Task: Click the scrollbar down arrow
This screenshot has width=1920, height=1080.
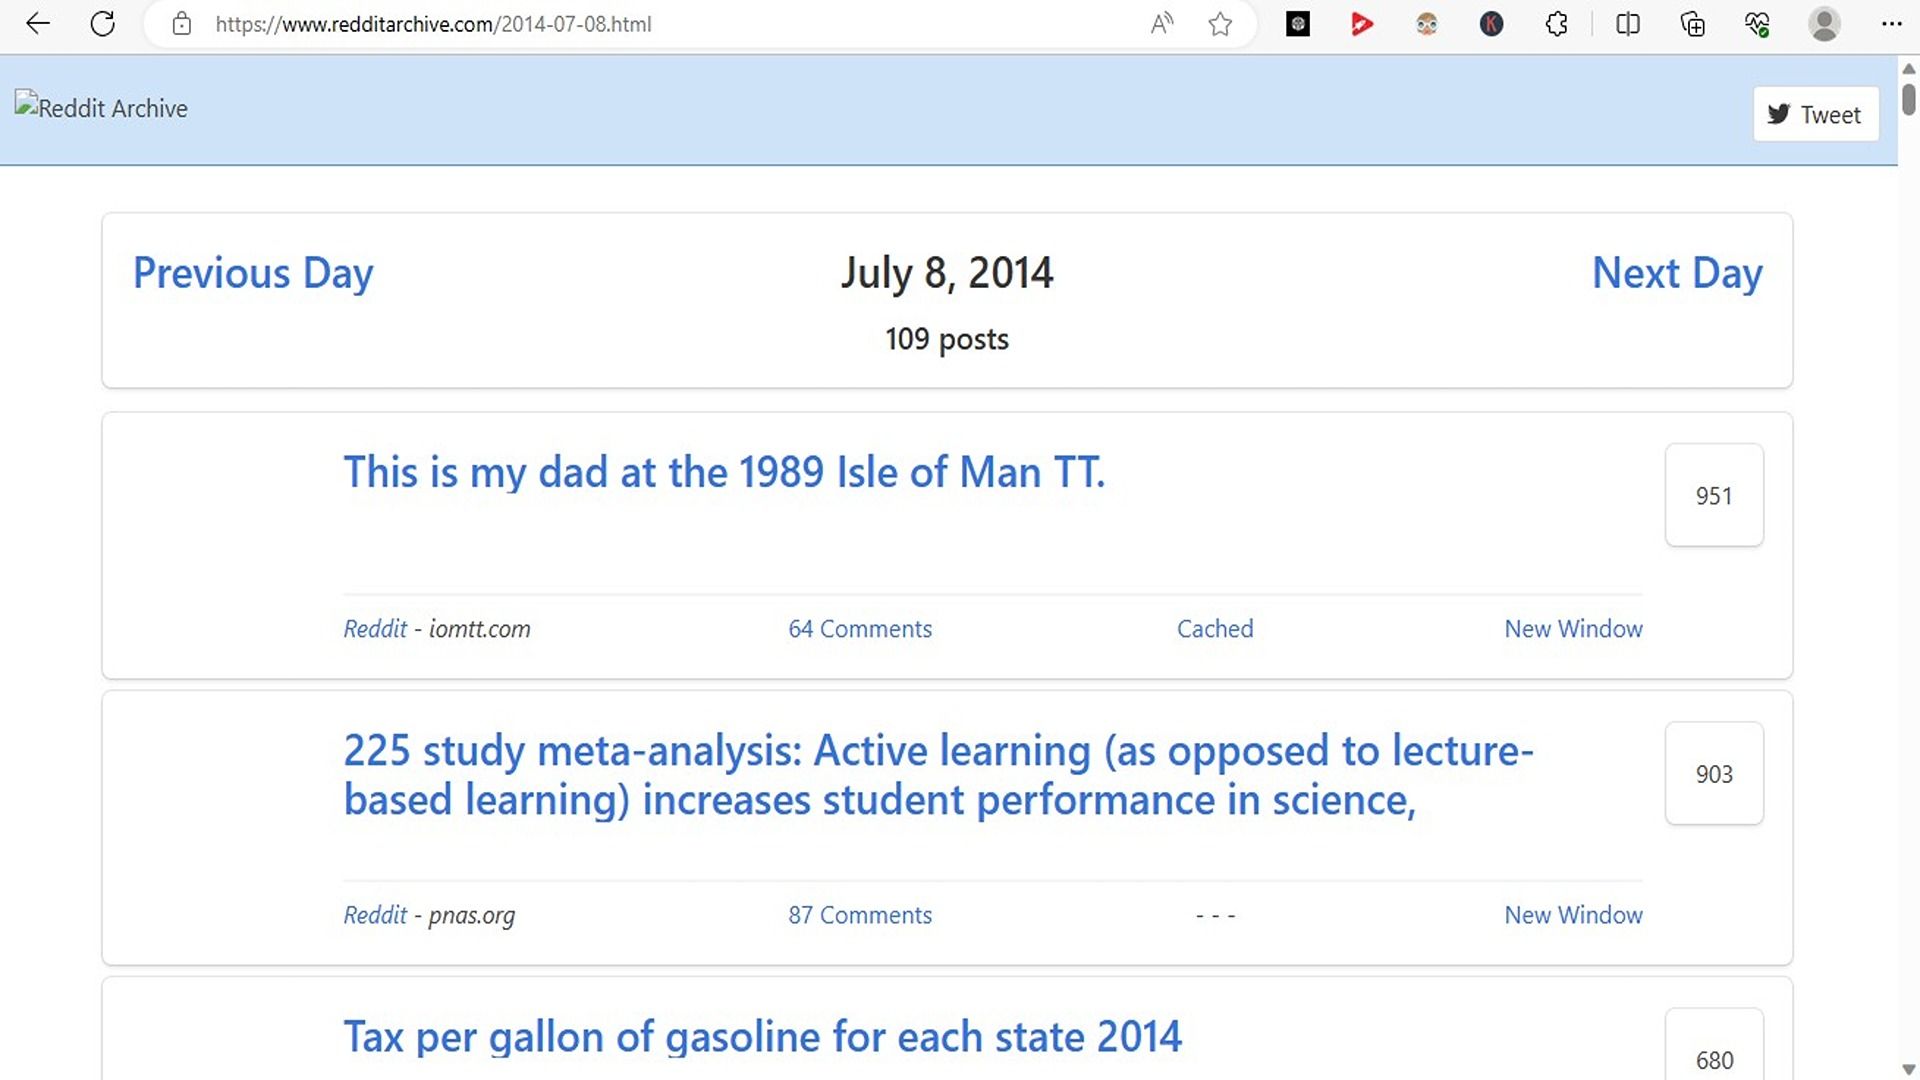Action: [x=1908, y=1069]
